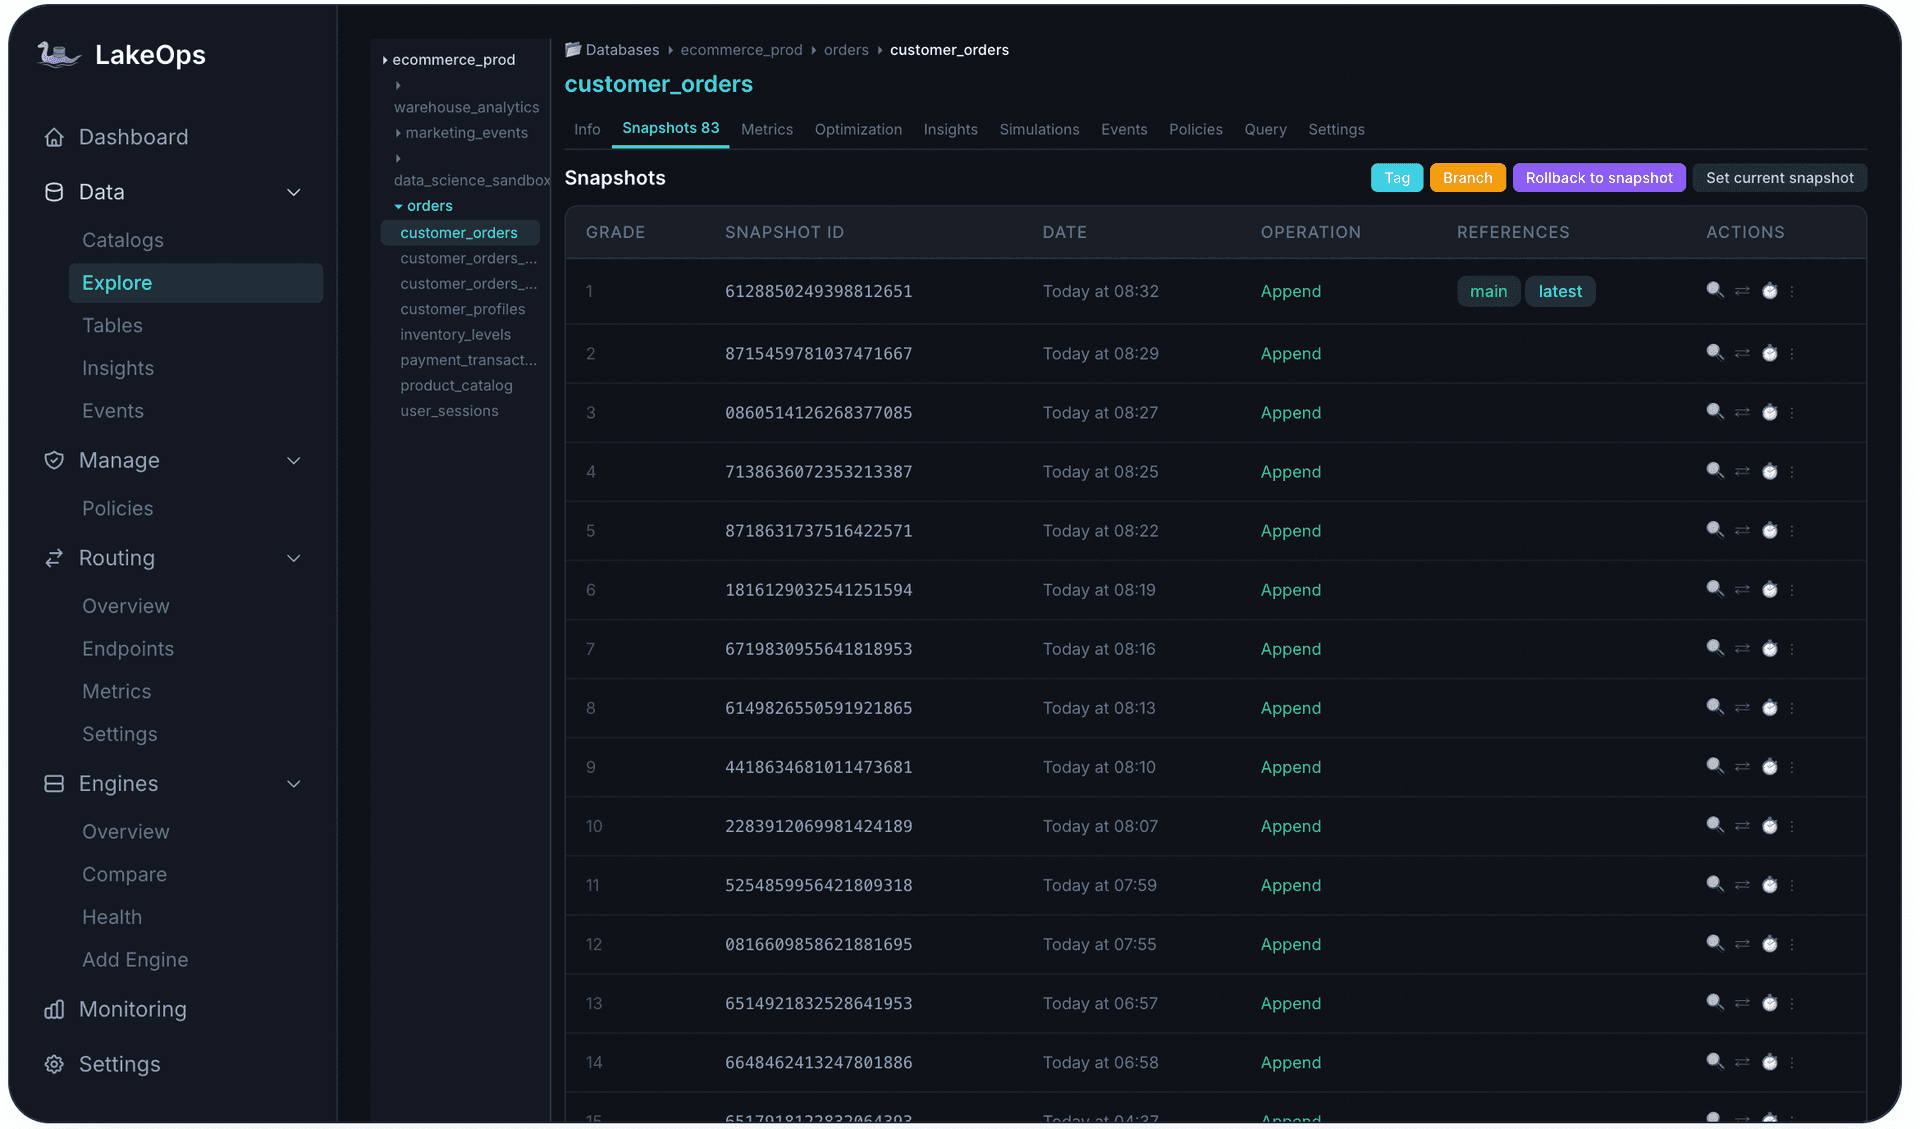This screenshot has width=1920, height=1129.
Task: Click magnifier icon on row 8715459781037471667
Action: 1715,353
